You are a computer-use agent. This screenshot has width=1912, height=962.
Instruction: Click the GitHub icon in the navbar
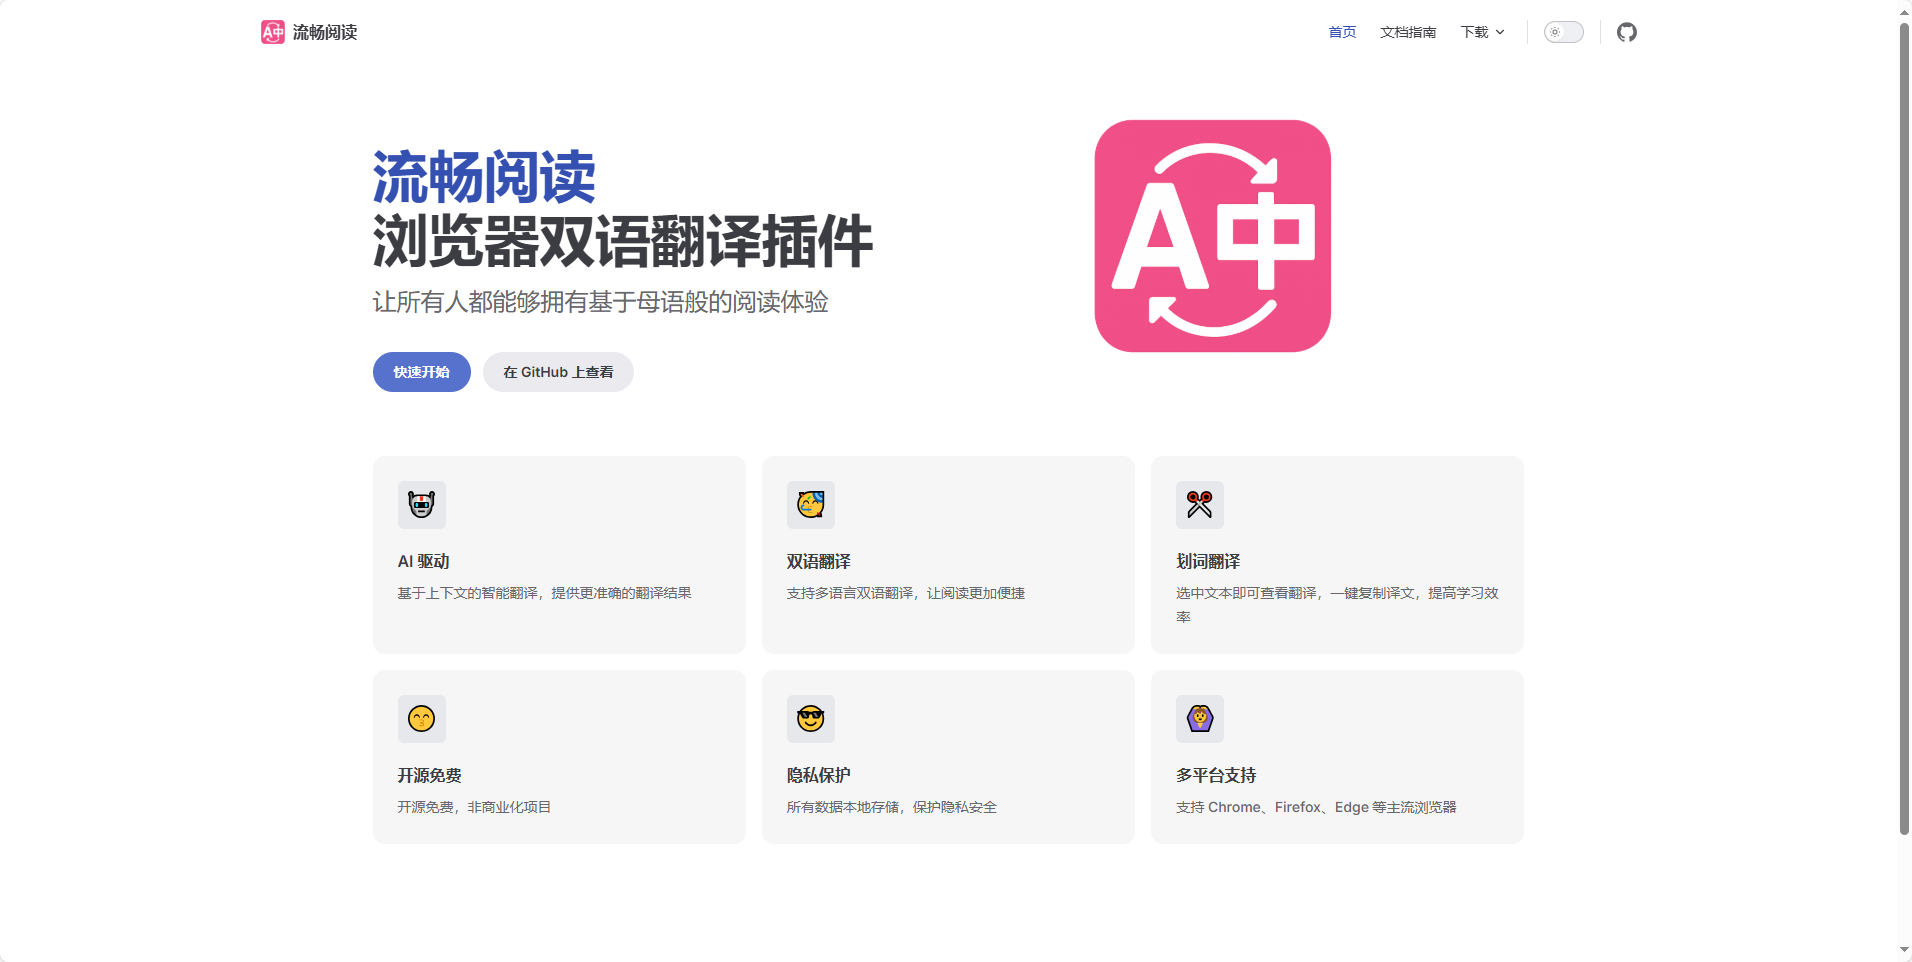coord(1626,32)
